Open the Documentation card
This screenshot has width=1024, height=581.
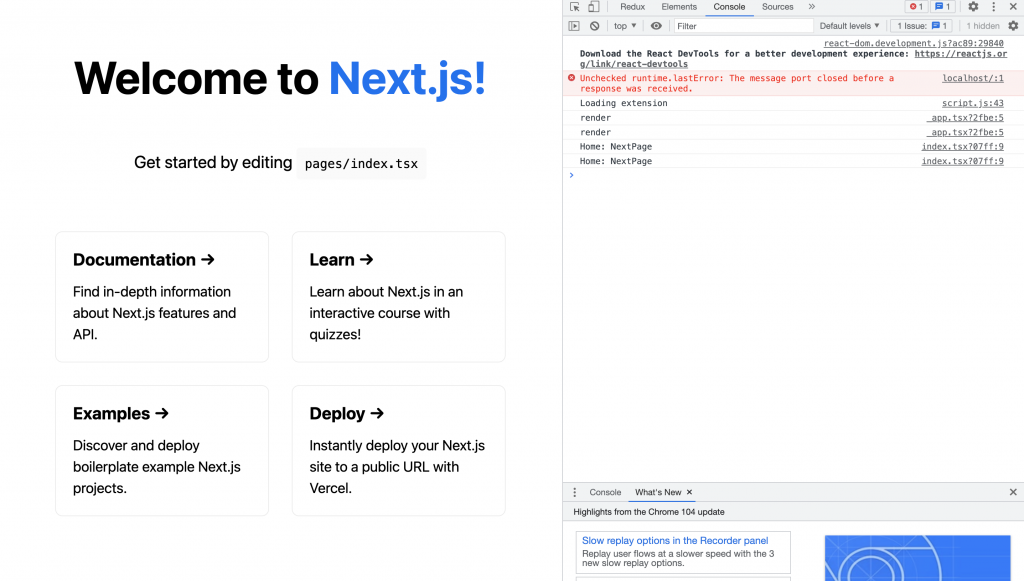pyautogui.click(x=162, y=297)
